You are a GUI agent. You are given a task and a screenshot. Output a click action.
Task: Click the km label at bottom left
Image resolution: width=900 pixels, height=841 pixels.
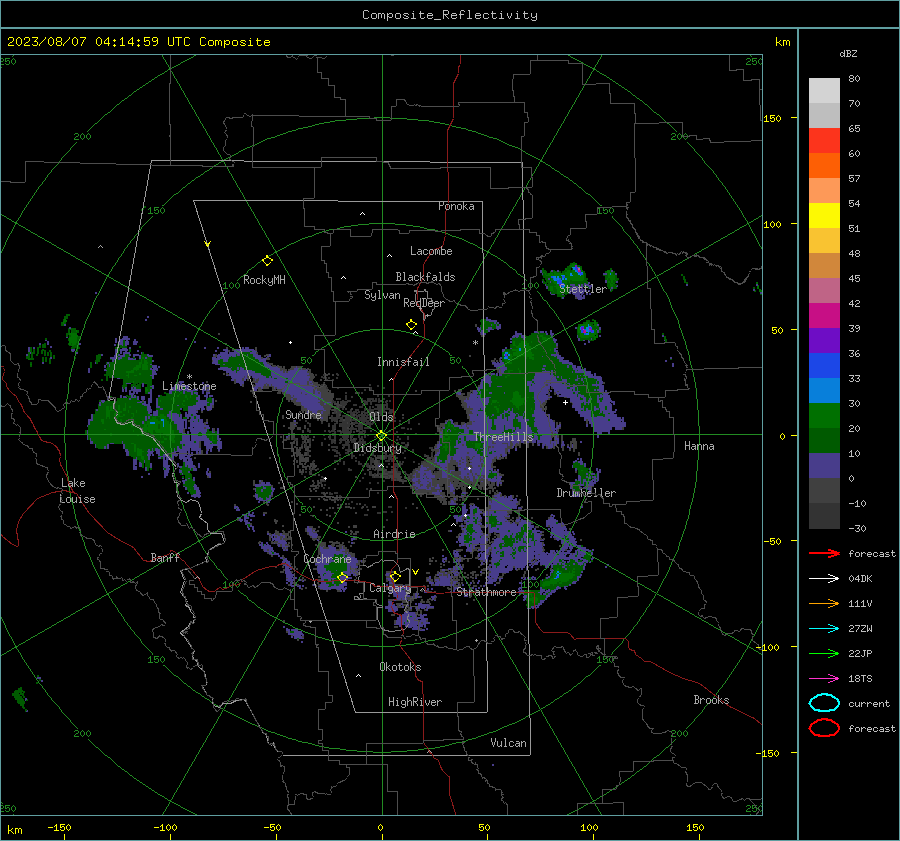[14, 830]
